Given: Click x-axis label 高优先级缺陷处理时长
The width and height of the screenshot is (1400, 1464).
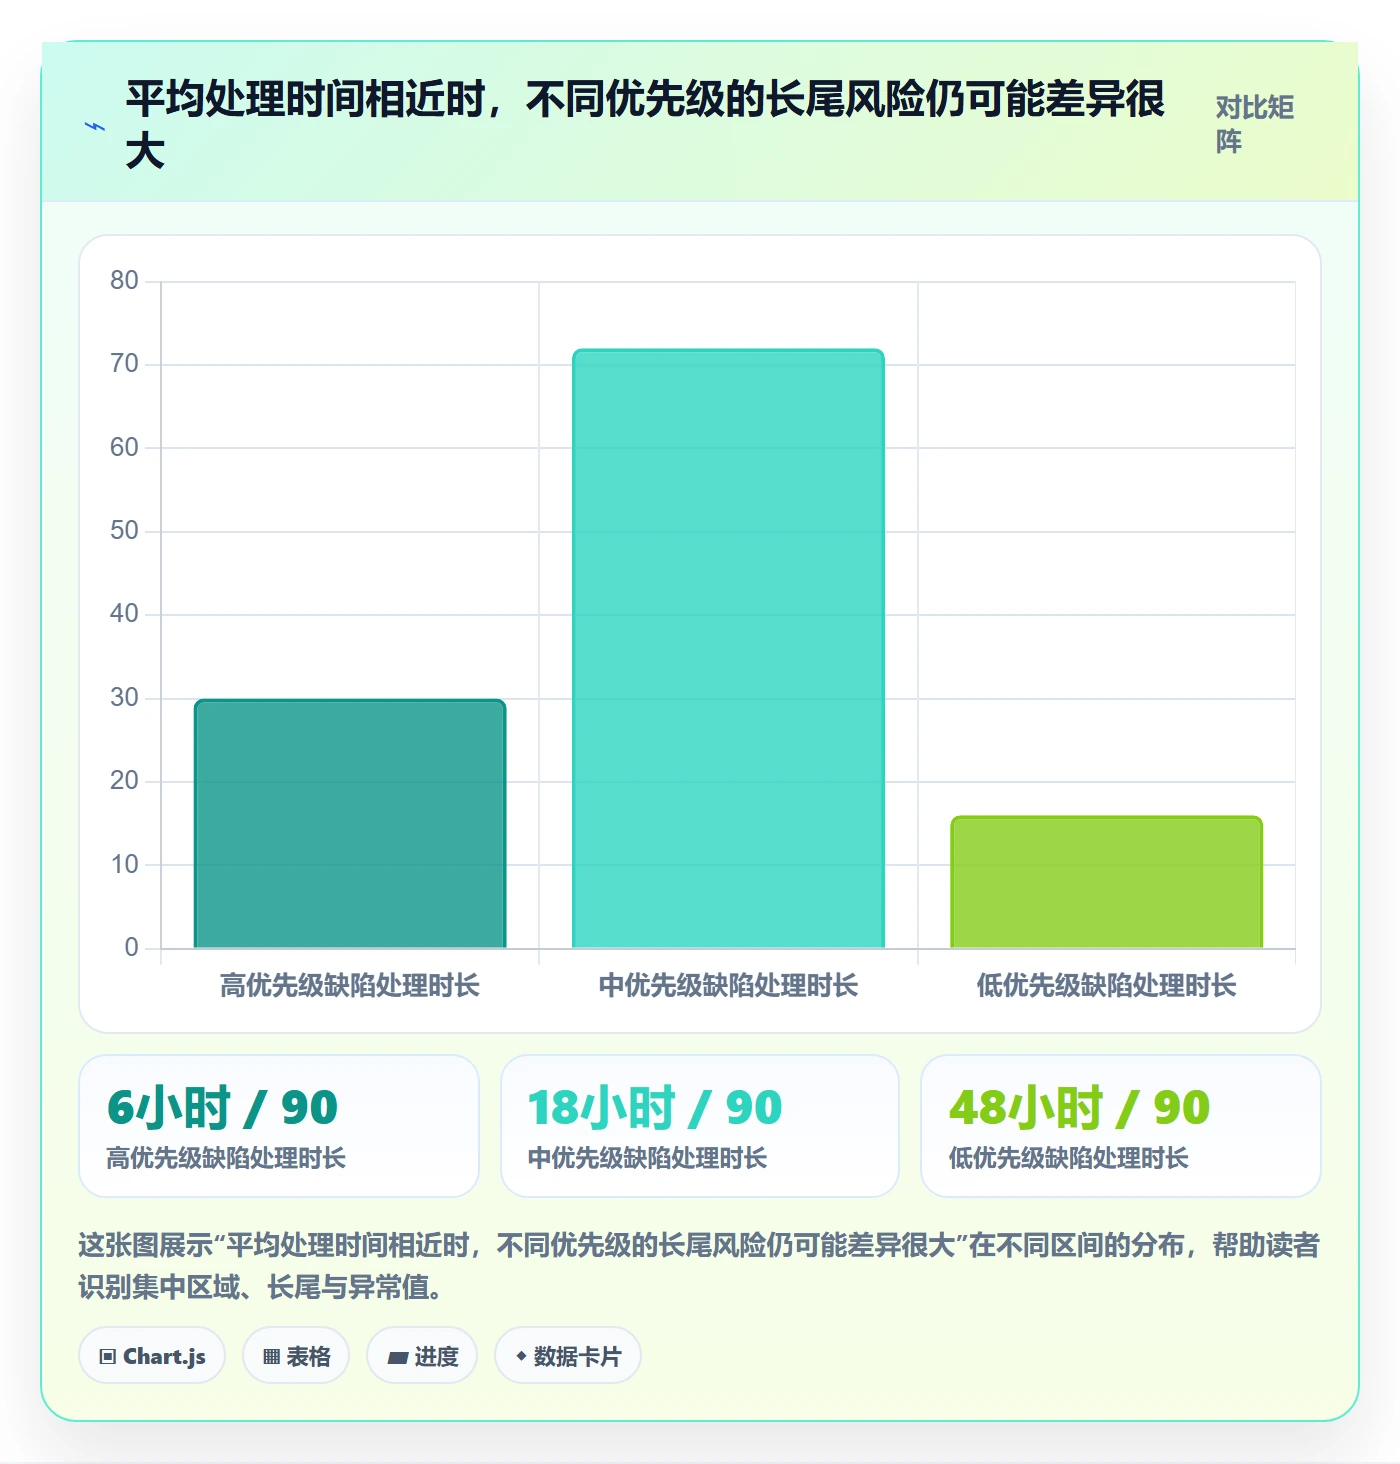Looking at the screenshot, I should [x=350, y=986].
